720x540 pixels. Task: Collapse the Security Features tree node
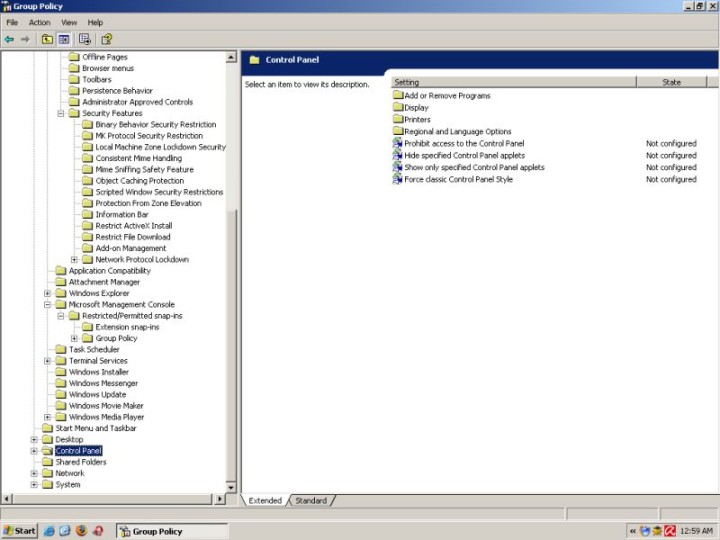[x=61, y=114]
